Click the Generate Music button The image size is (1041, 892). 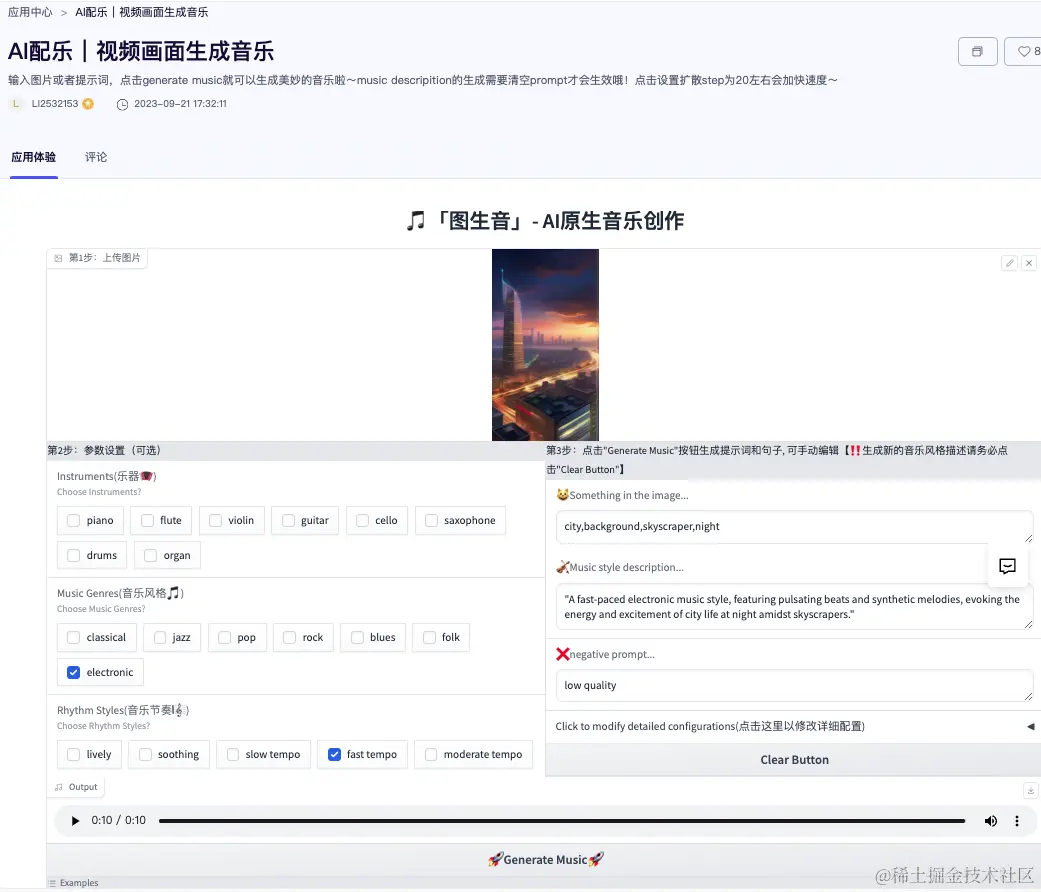pos(544,860)
